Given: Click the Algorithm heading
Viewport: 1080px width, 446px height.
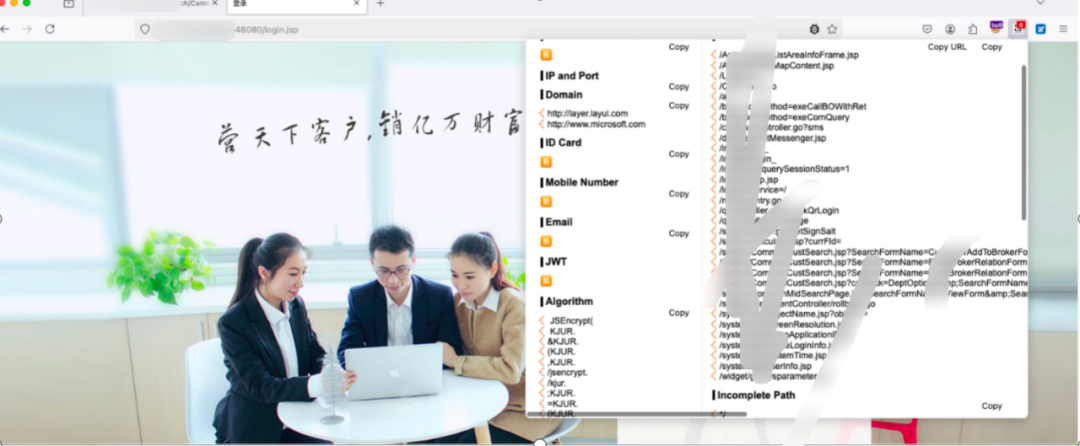Looking at the screenshot, I should coord(569,301).
